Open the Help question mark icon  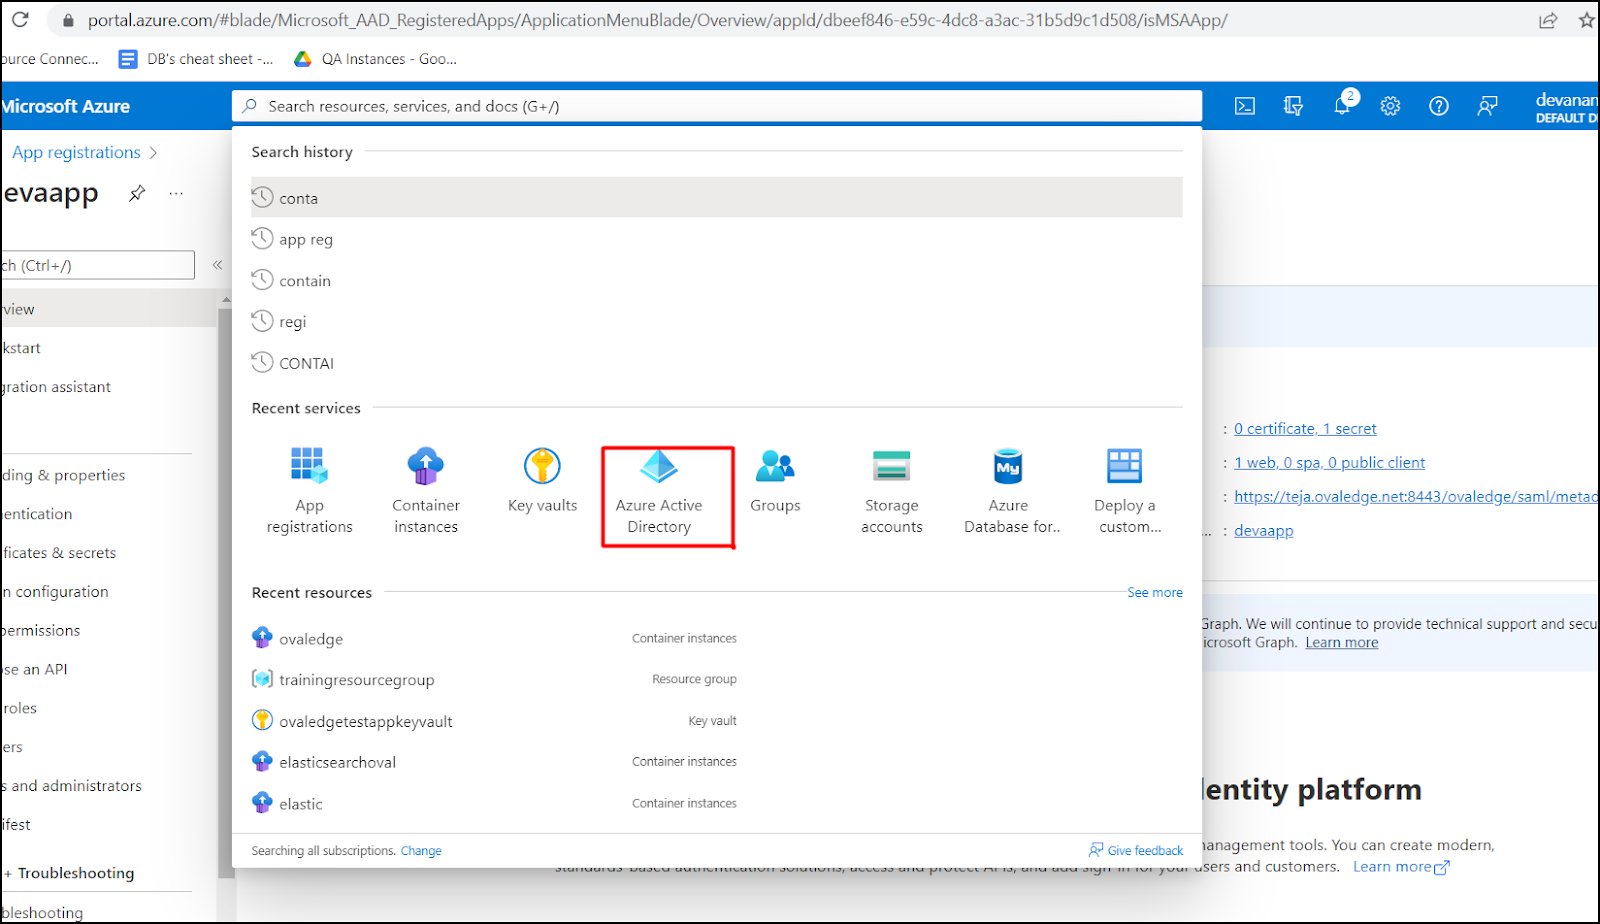1439,106
